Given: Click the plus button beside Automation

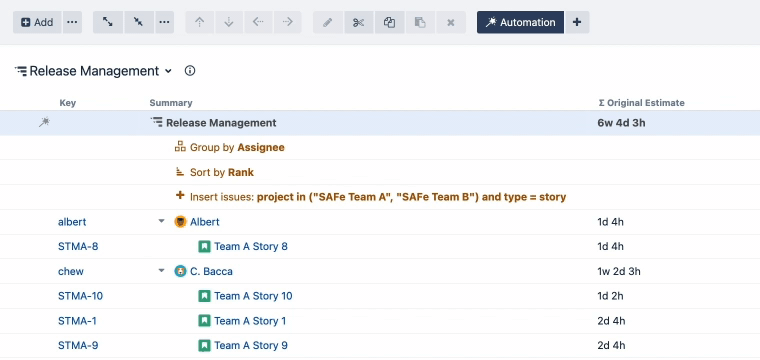Looking at the screenshot, I should (x=577, y=22).
